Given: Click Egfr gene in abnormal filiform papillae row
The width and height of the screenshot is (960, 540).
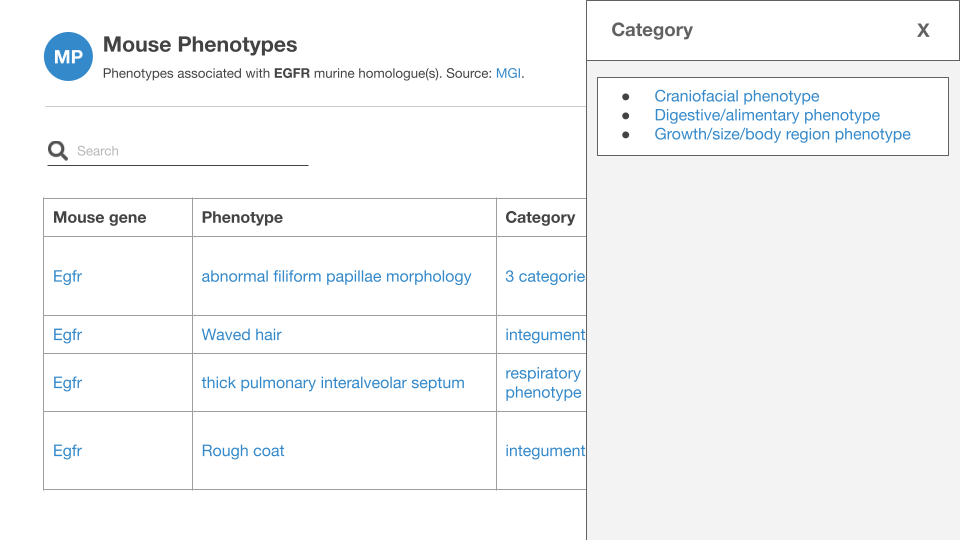Looking at the screenshot, I should tap(67, 277).
